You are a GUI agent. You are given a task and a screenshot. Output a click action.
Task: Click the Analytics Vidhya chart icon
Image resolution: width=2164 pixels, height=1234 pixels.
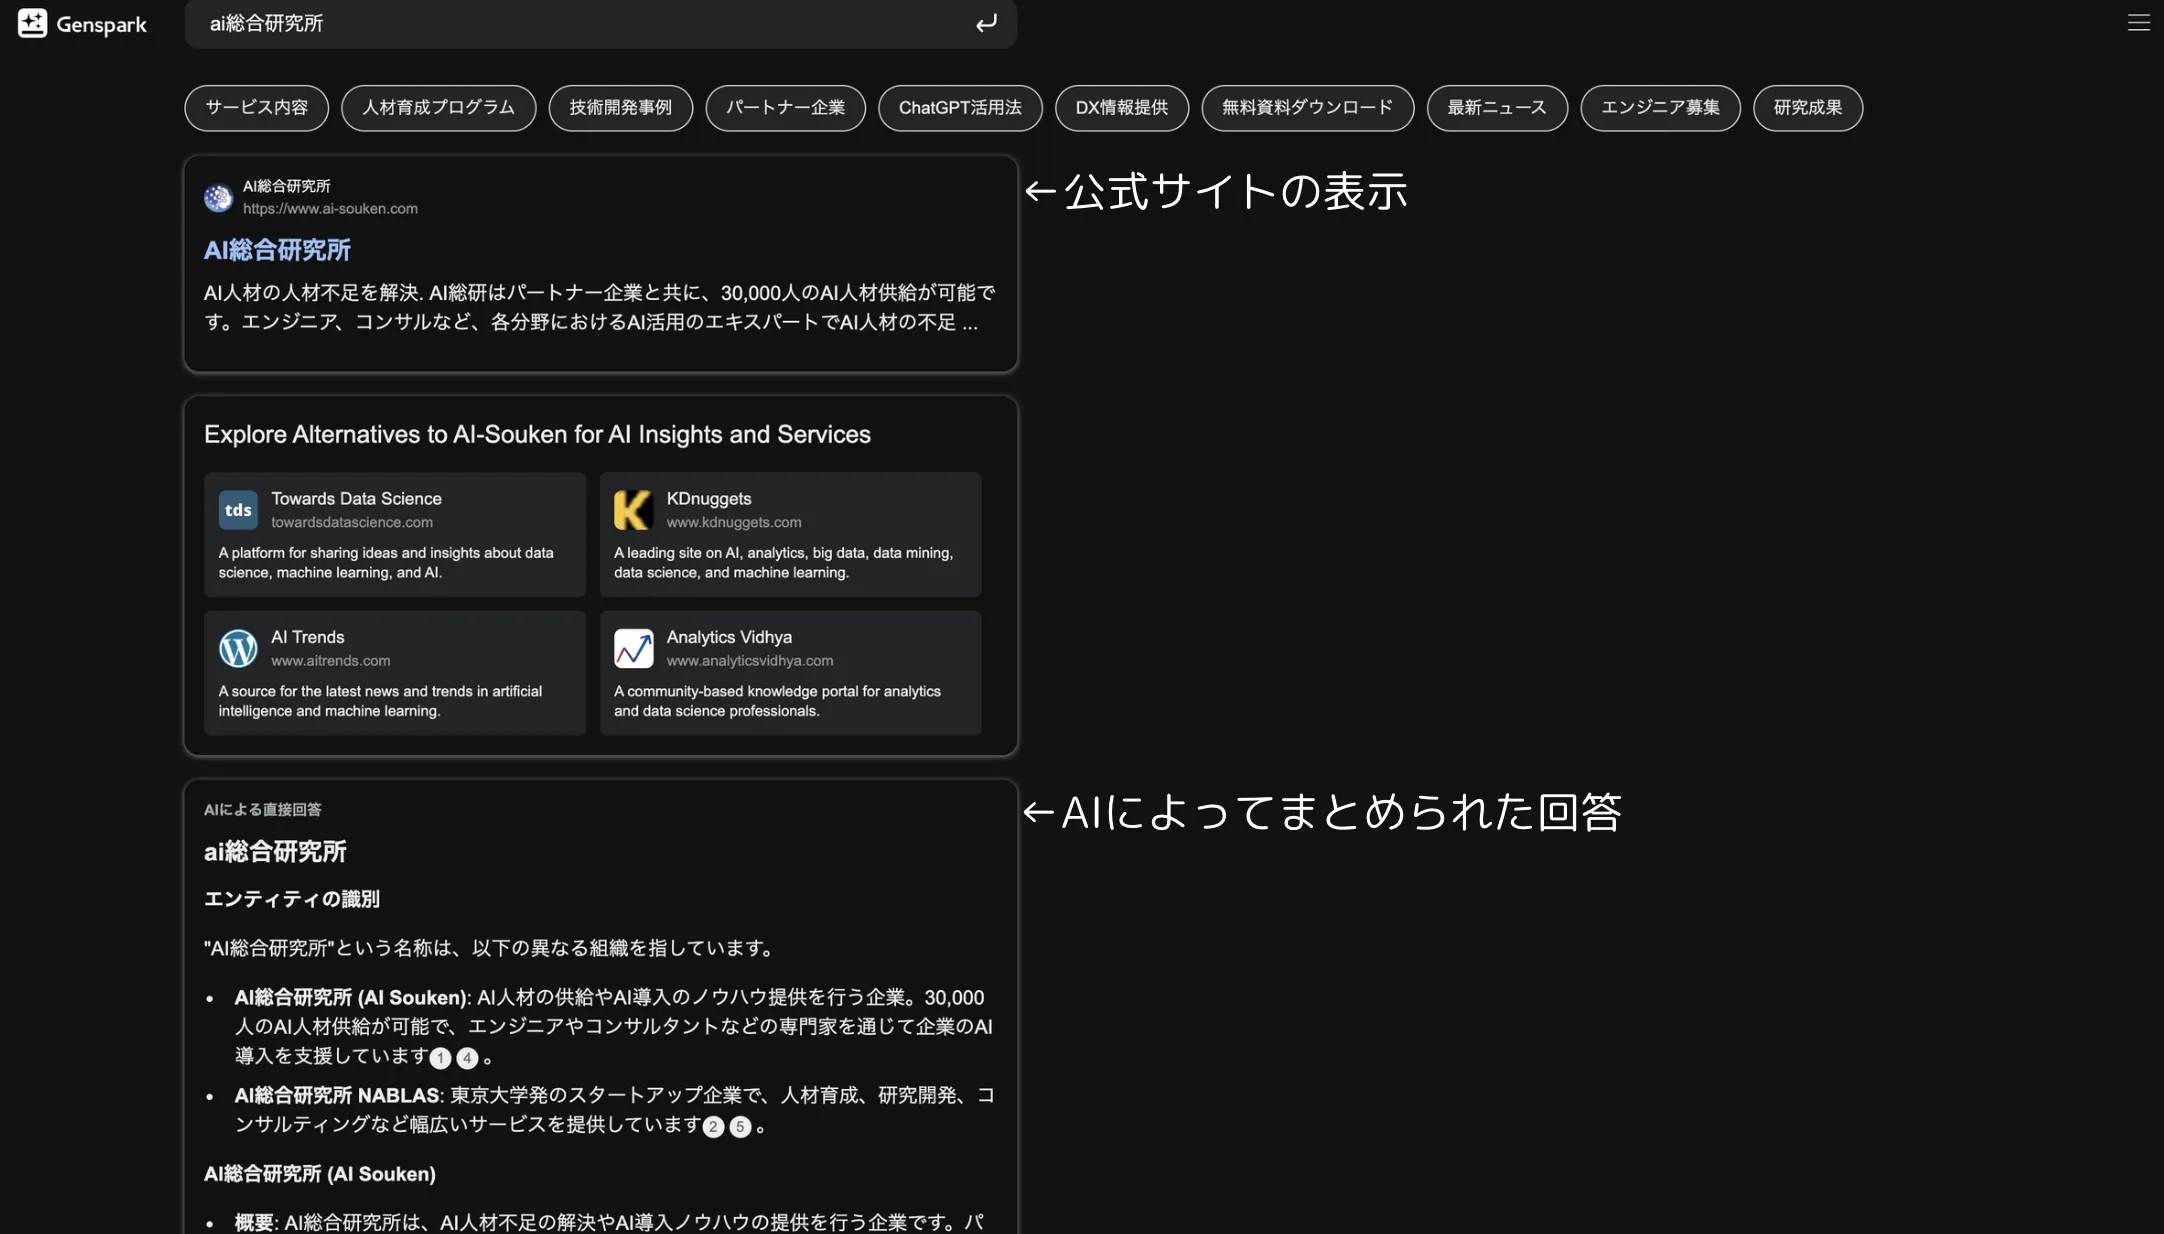[x=633, y=648]
